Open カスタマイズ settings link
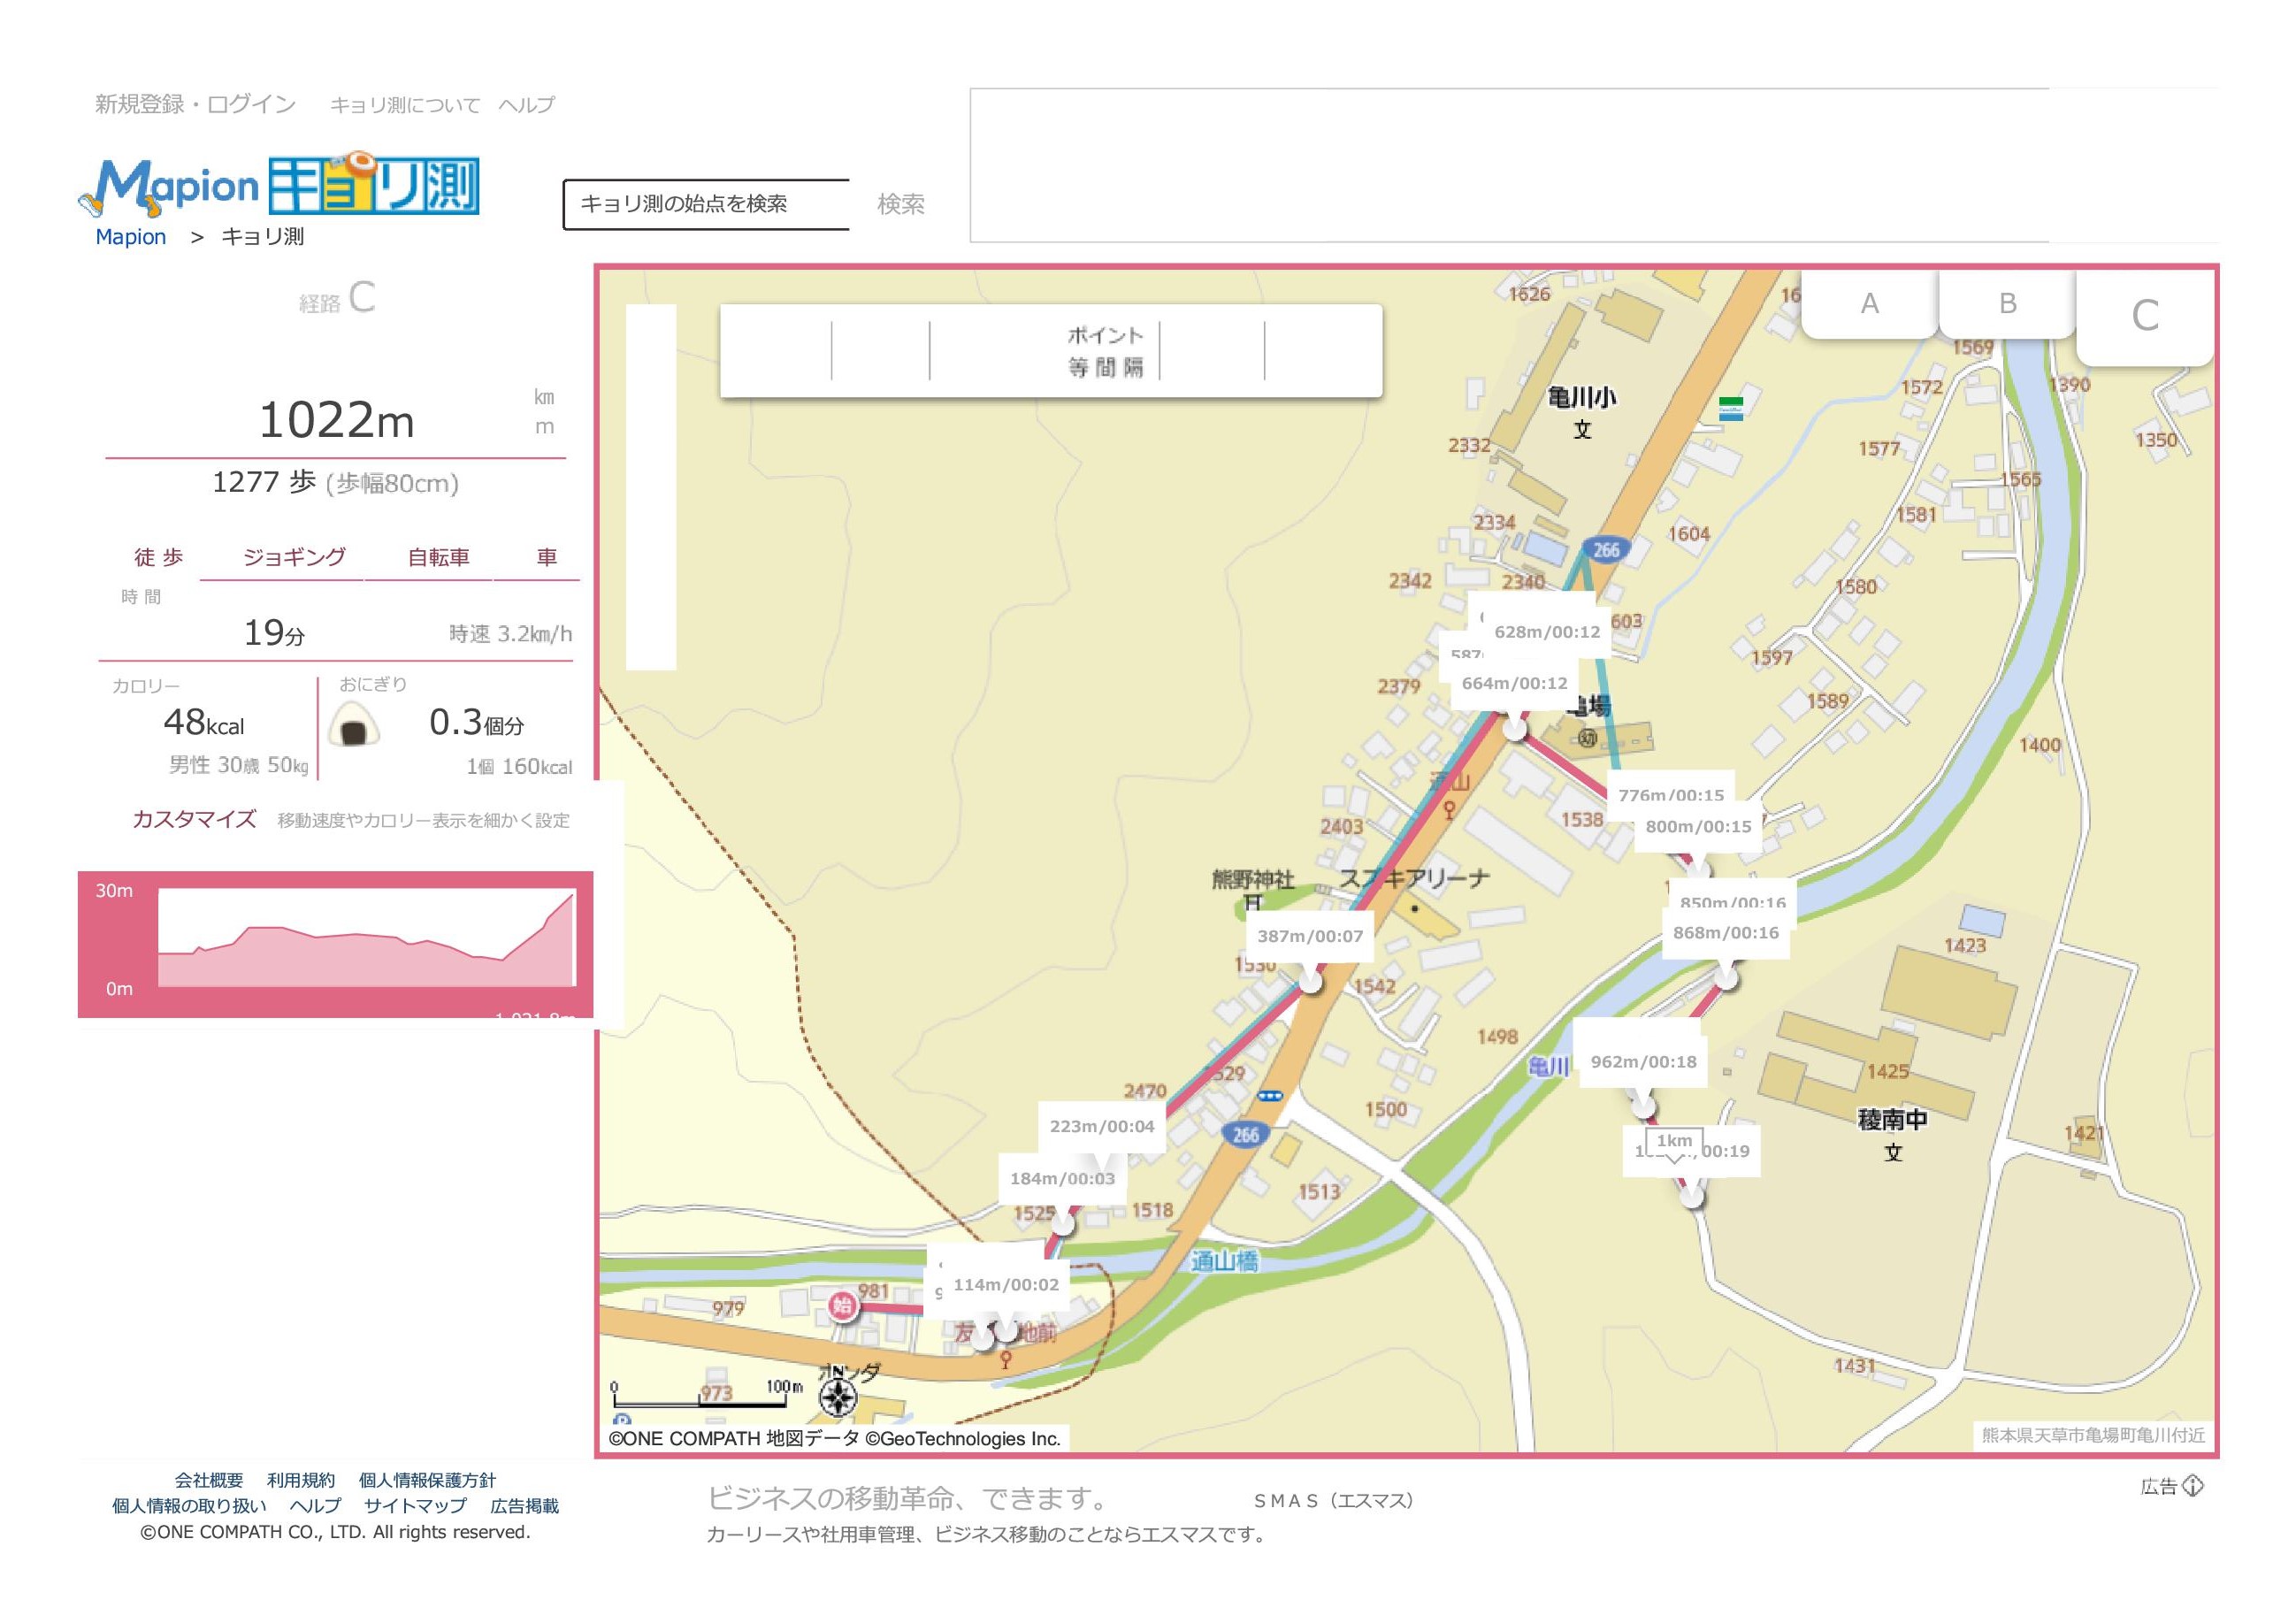 pos(194,820)
